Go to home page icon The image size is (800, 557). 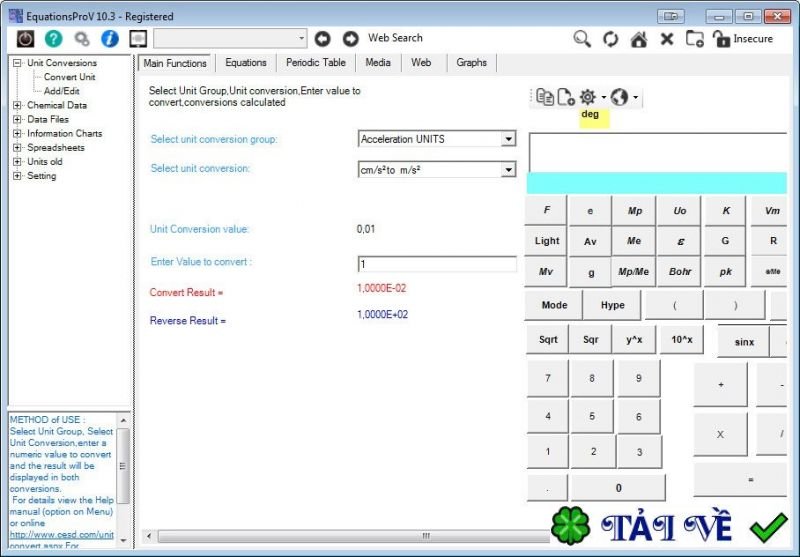coord(639,39)
